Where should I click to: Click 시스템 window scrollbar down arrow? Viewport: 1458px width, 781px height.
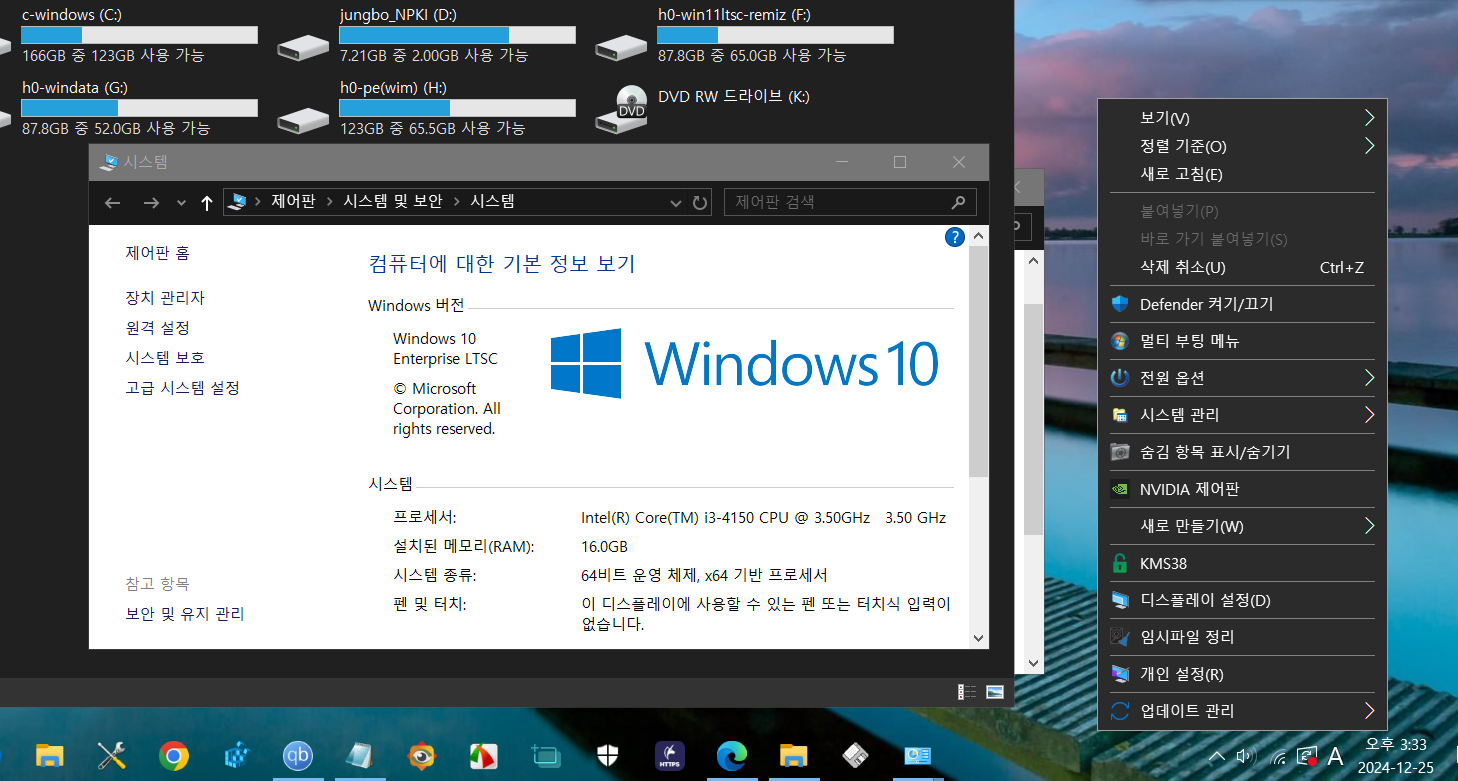point(978,638)
